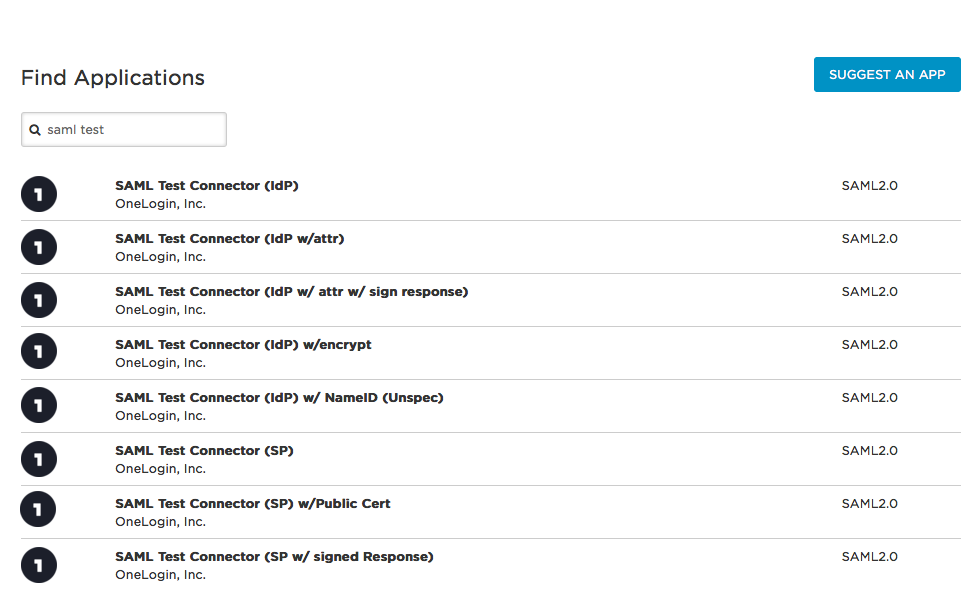Click the Suggest an App button
The image size is (965, 601).
point(887,74)
